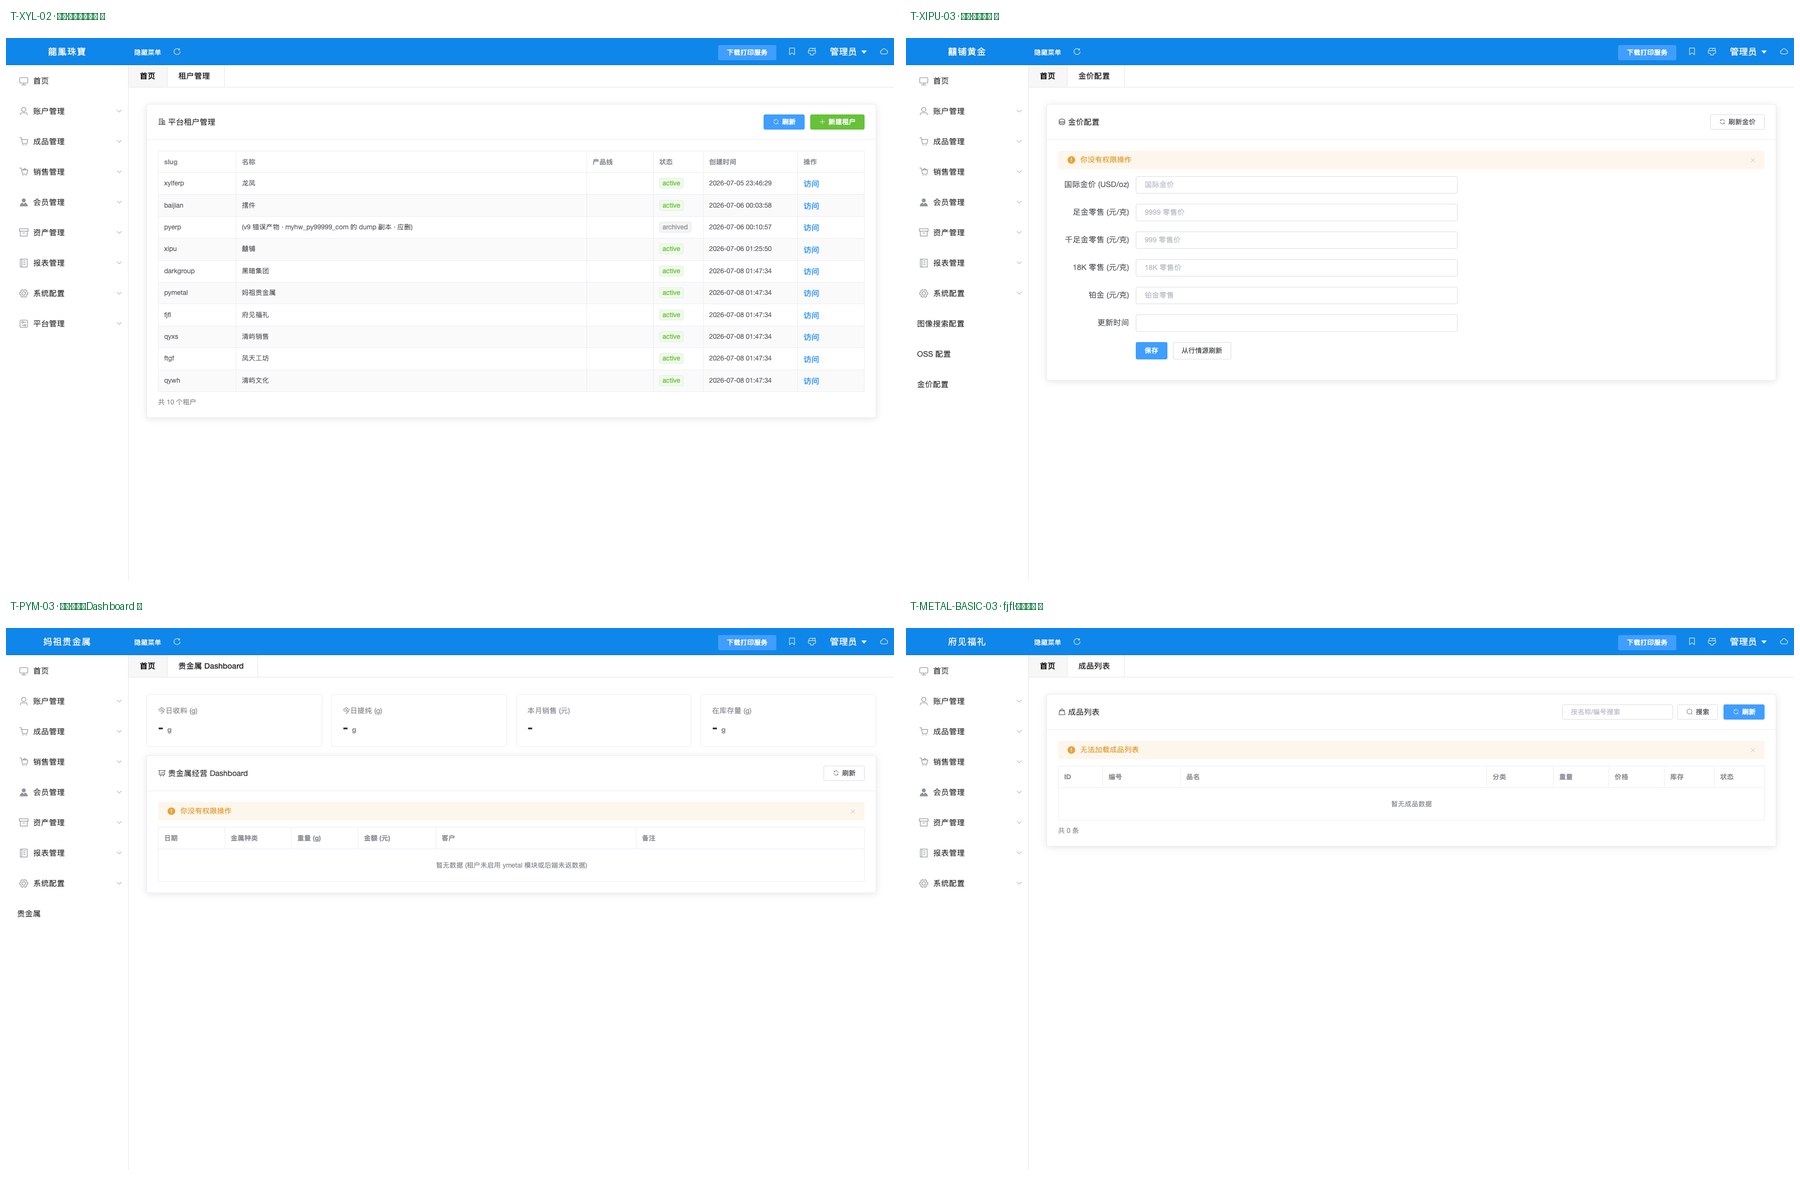Click bookmark icon in 龍鳳珠寶 header
Viewport: 1800px width, 1180px height.
click(x=792, y=52)
